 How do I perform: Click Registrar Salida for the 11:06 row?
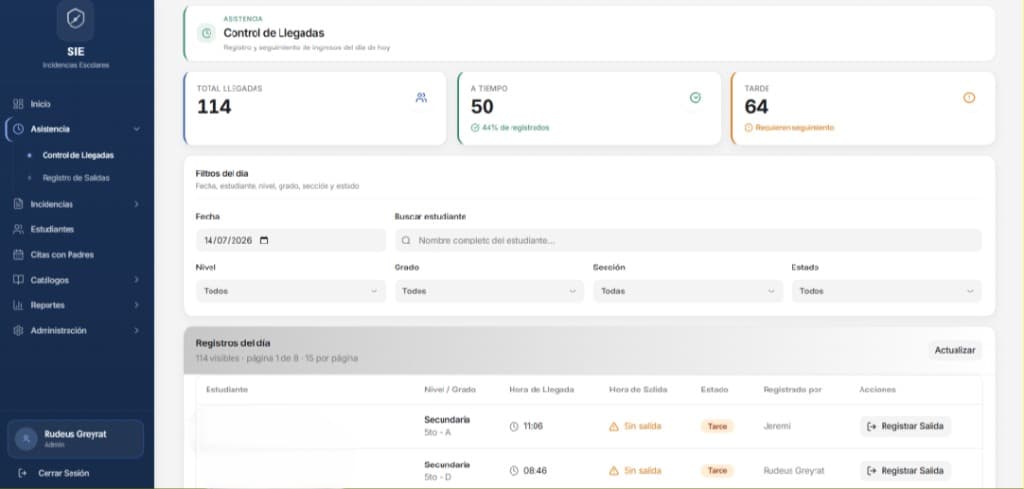(905, 426)
